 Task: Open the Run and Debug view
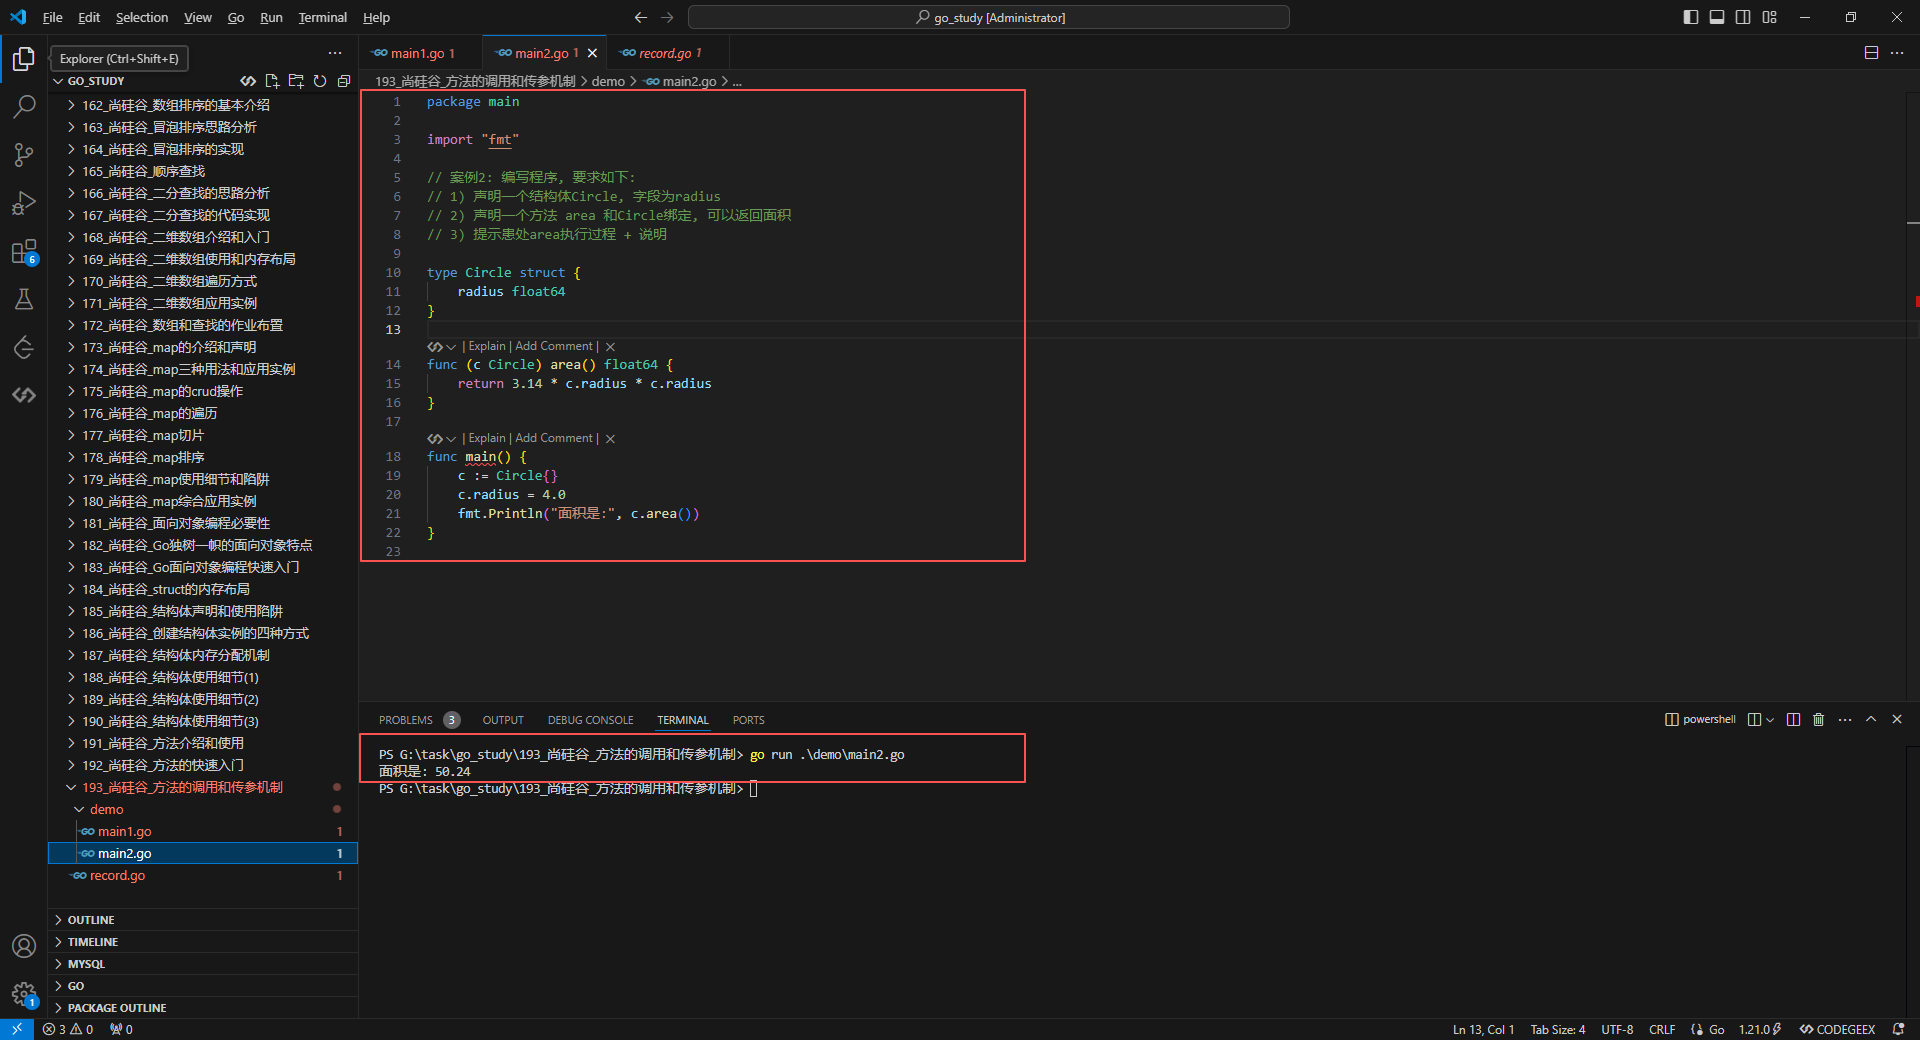coord(24,203)
